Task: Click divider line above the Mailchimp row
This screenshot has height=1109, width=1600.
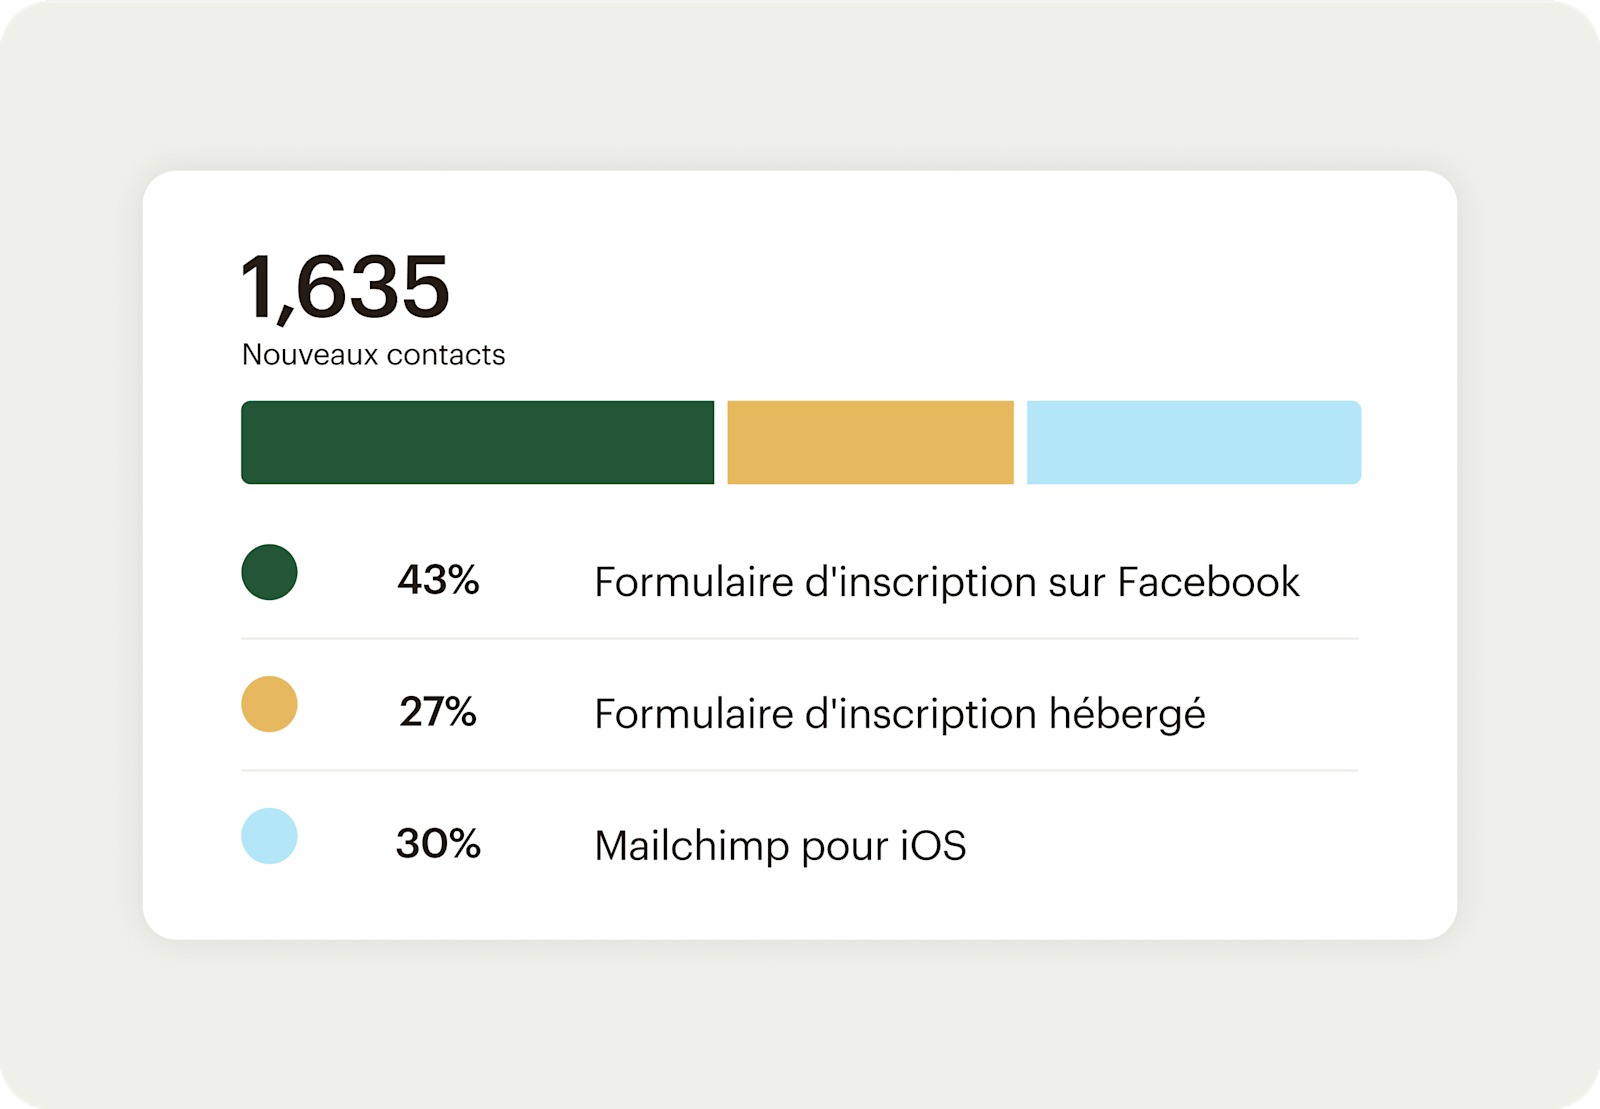Action: pyautogui.click(x=800, y=770)
